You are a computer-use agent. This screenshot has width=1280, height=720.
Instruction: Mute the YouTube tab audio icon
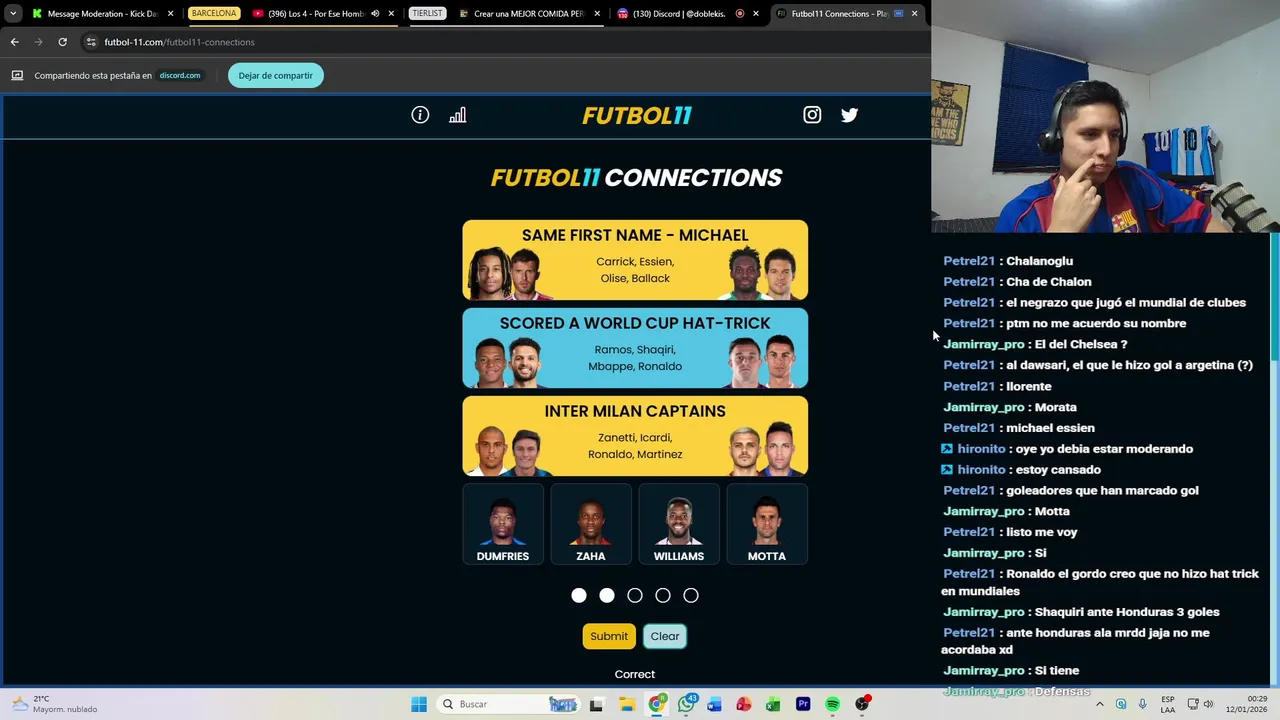[x=375, y=14]
